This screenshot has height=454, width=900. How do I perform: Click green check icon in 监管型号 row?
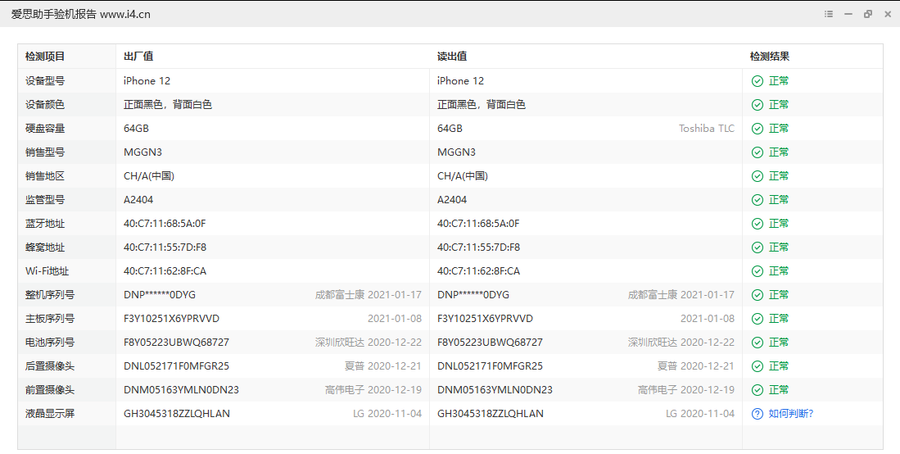[757, 200]
